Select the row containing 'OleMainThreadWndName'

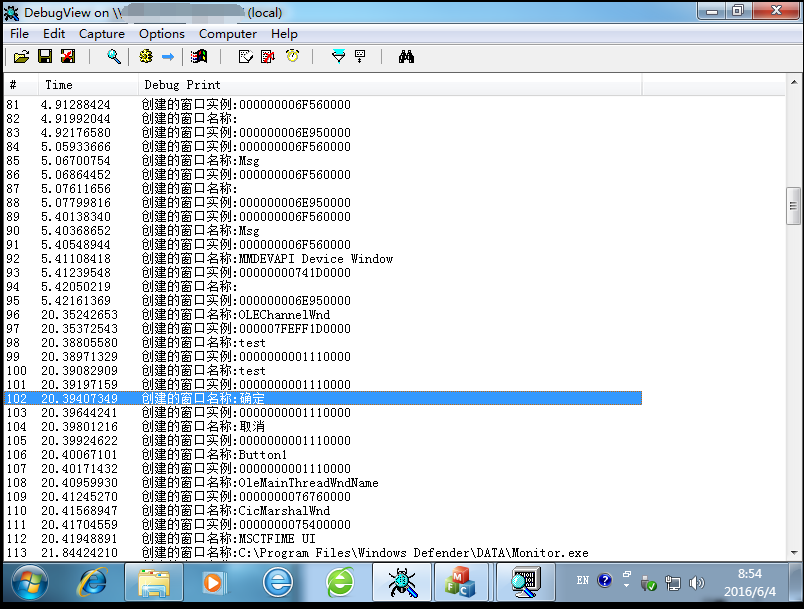323,483
